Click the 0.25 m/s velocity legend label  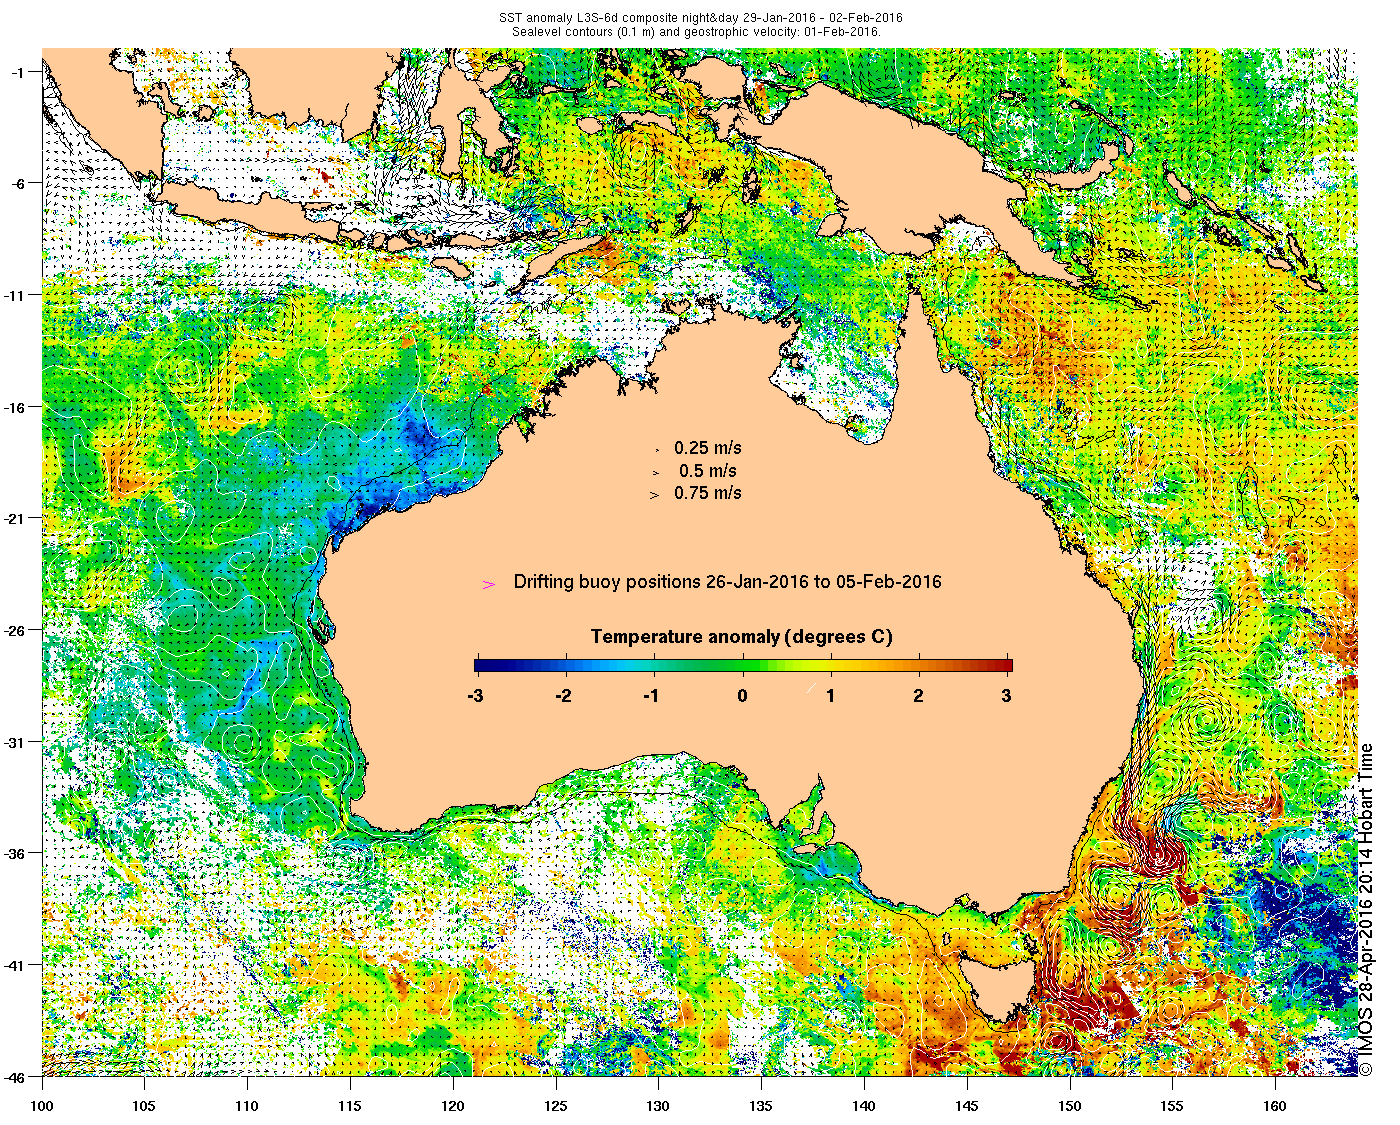coord(708,448)
